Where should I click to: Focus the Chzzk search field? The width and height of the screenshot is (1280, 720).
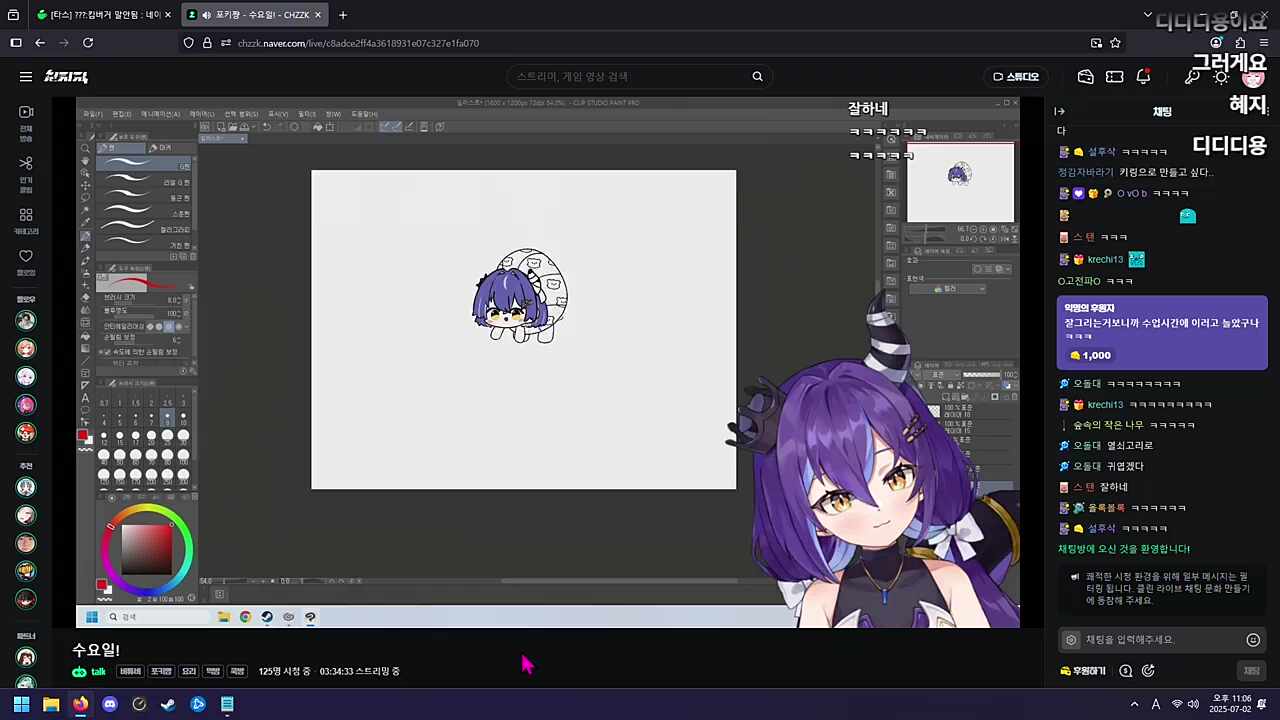tap(630, 76)
